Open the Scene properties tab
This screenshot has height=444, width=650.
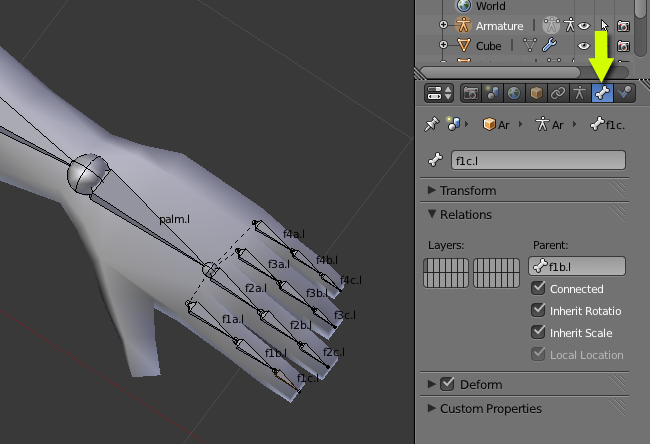tap(492, 93)
